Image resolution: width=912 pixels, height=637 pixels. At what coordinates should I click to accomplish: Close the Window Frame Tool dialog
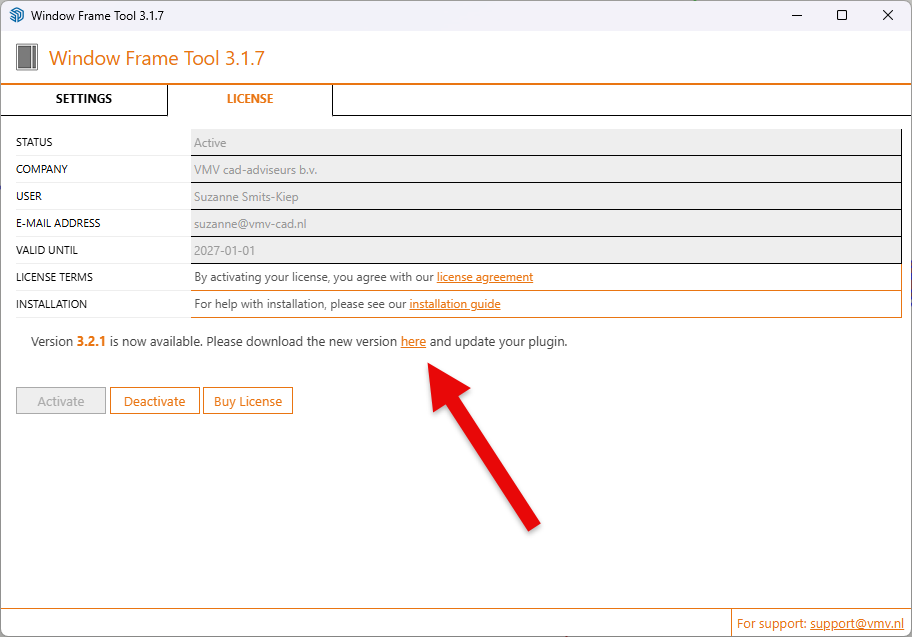tap(888, 15)
